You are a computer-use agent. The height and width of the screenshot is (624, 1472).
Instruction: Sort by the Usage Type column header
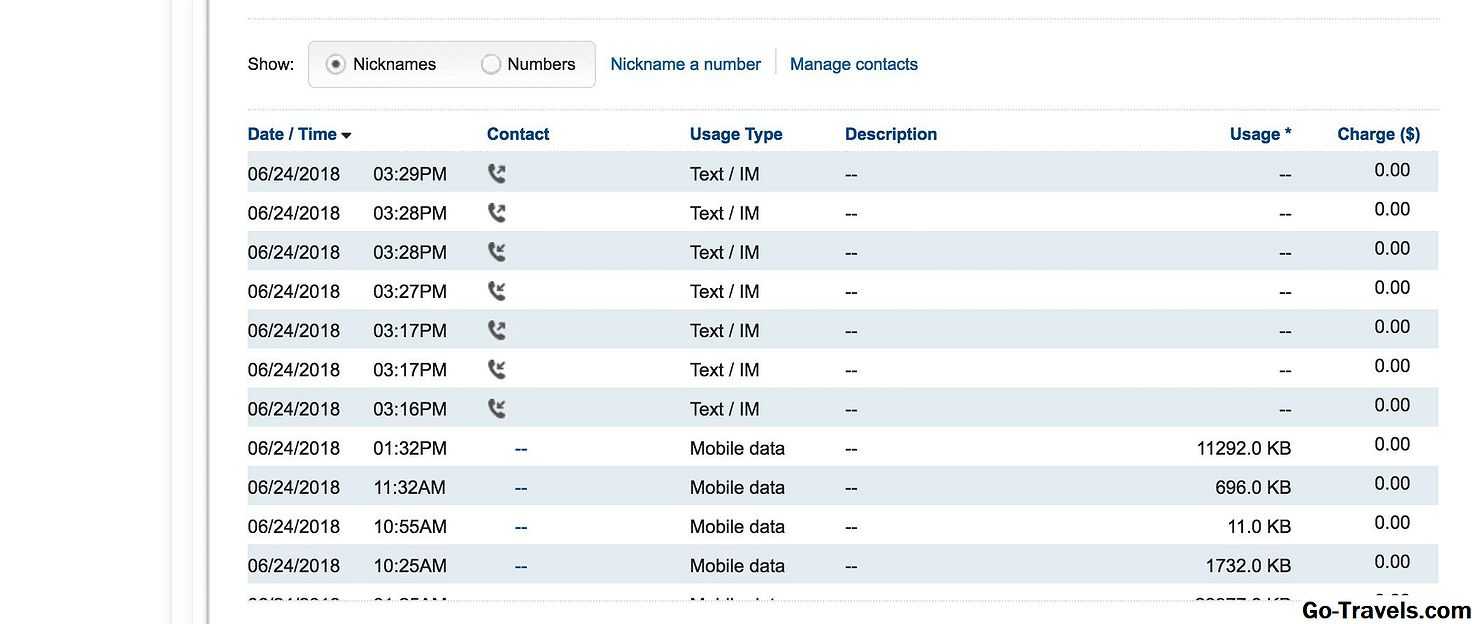point(735,134)
